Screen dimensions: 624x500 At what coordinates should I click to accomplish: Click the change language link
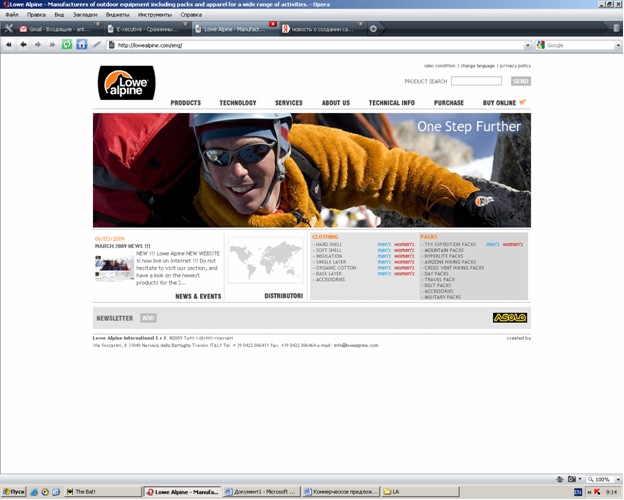(478, 66)
